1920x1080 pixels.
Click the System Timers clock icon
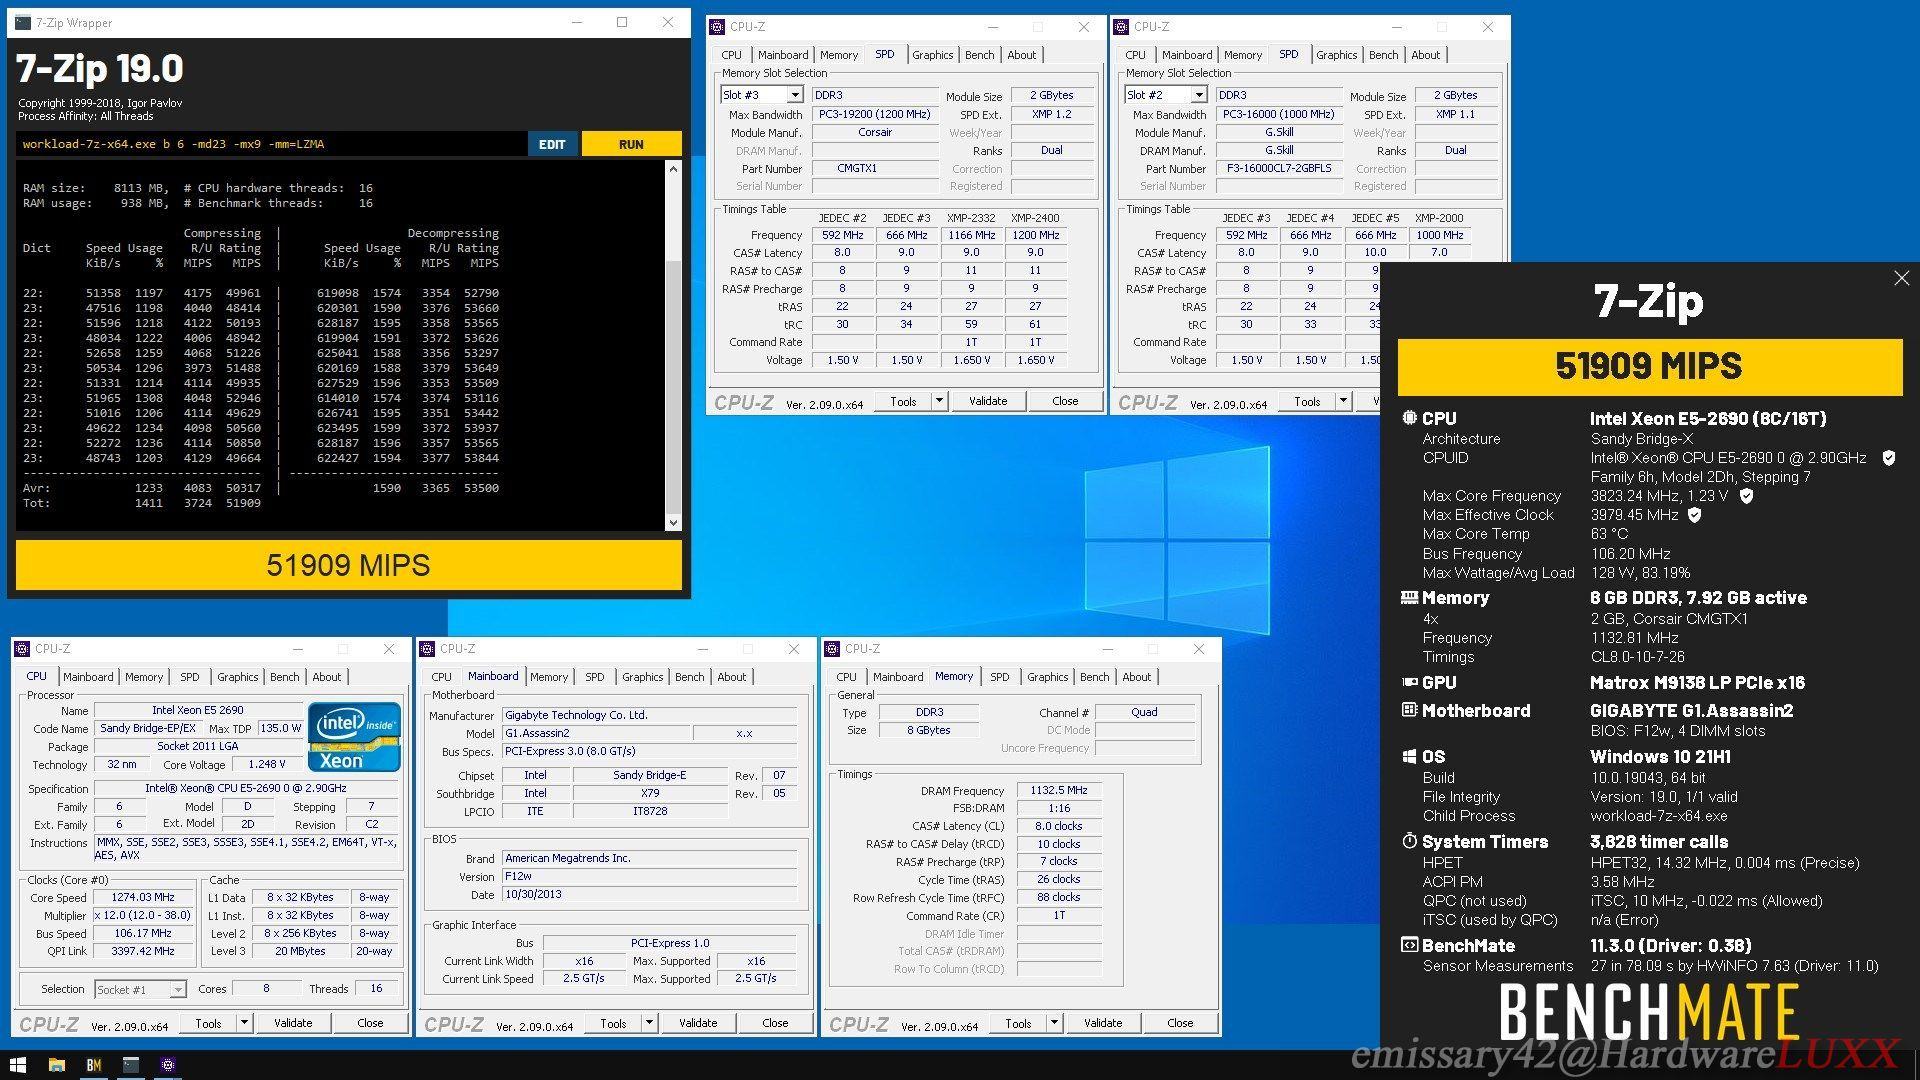tap(1409, 841)
